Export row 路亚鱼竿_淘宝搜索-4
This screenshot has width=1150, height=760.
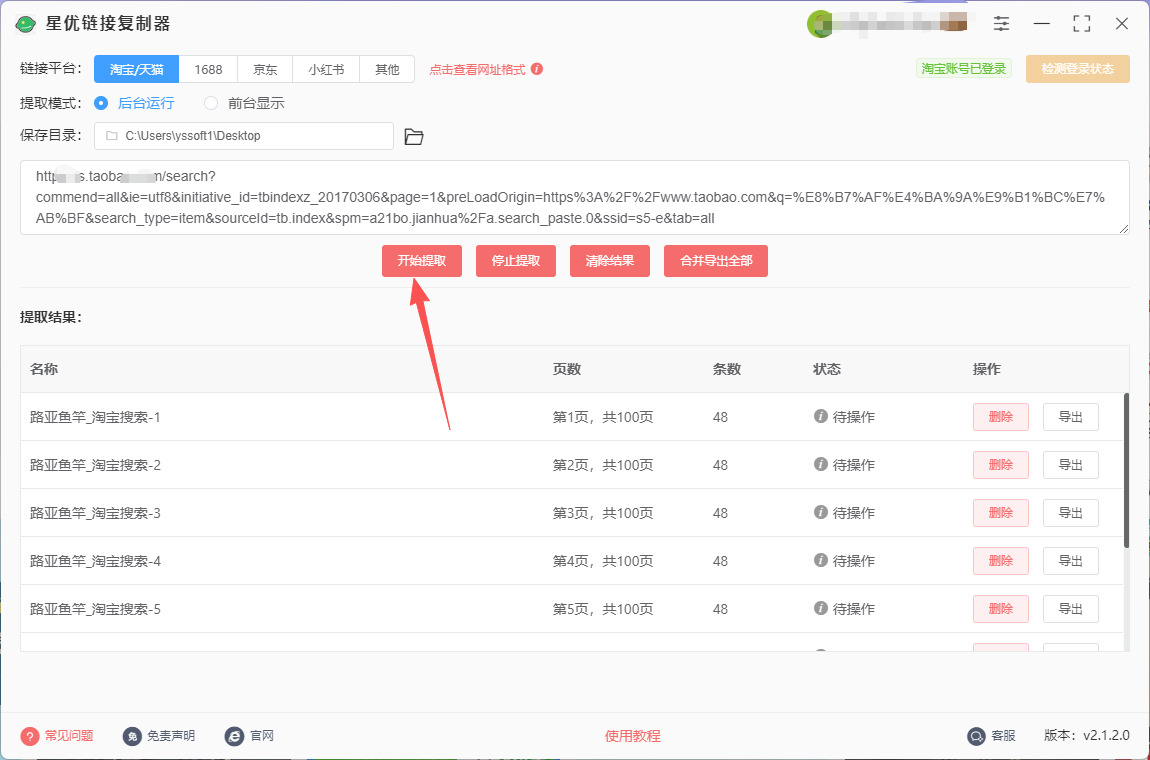tap(1071, 561)
